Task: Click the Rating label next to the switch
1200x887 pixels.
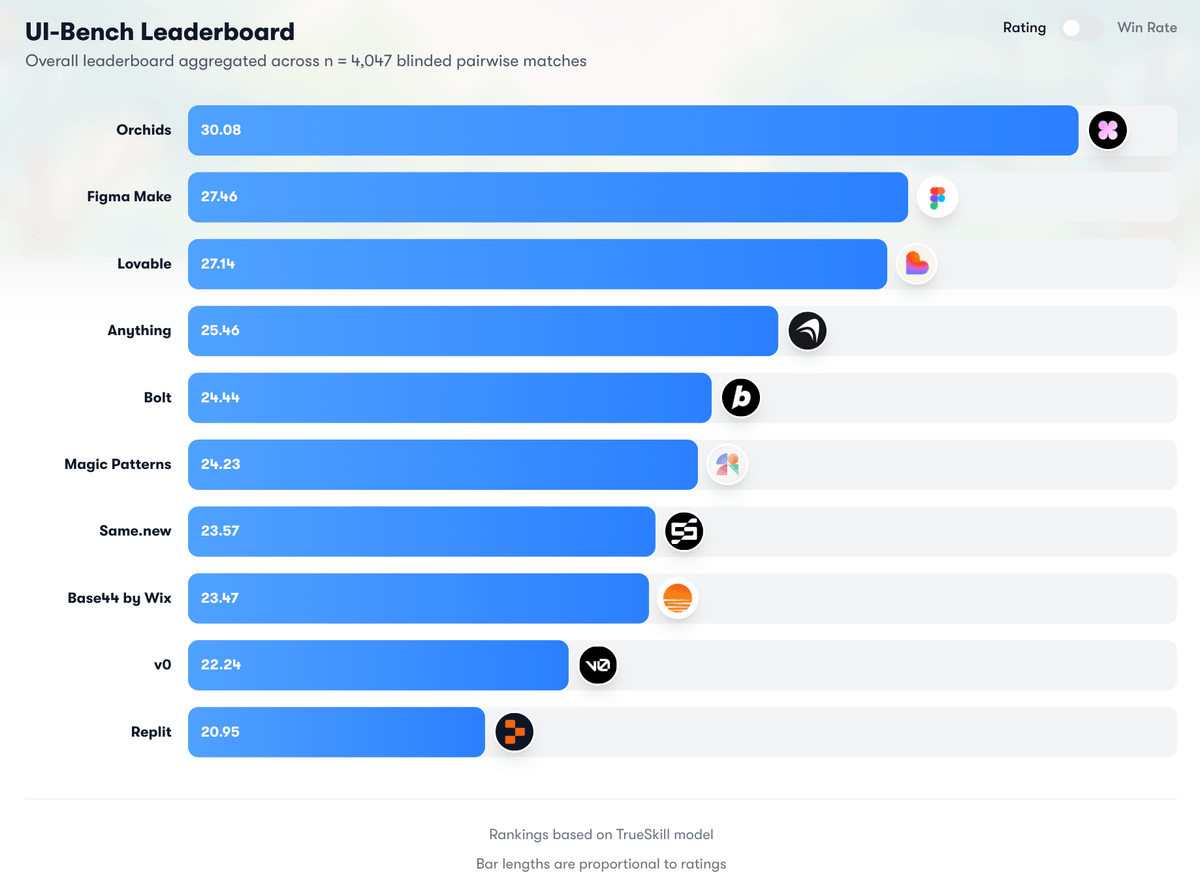Action: [x=1024, y=28]
